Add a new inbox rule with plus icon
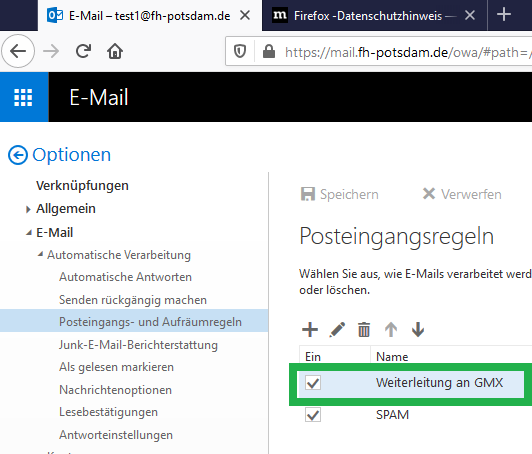532x454 pixels. (310, 329)
